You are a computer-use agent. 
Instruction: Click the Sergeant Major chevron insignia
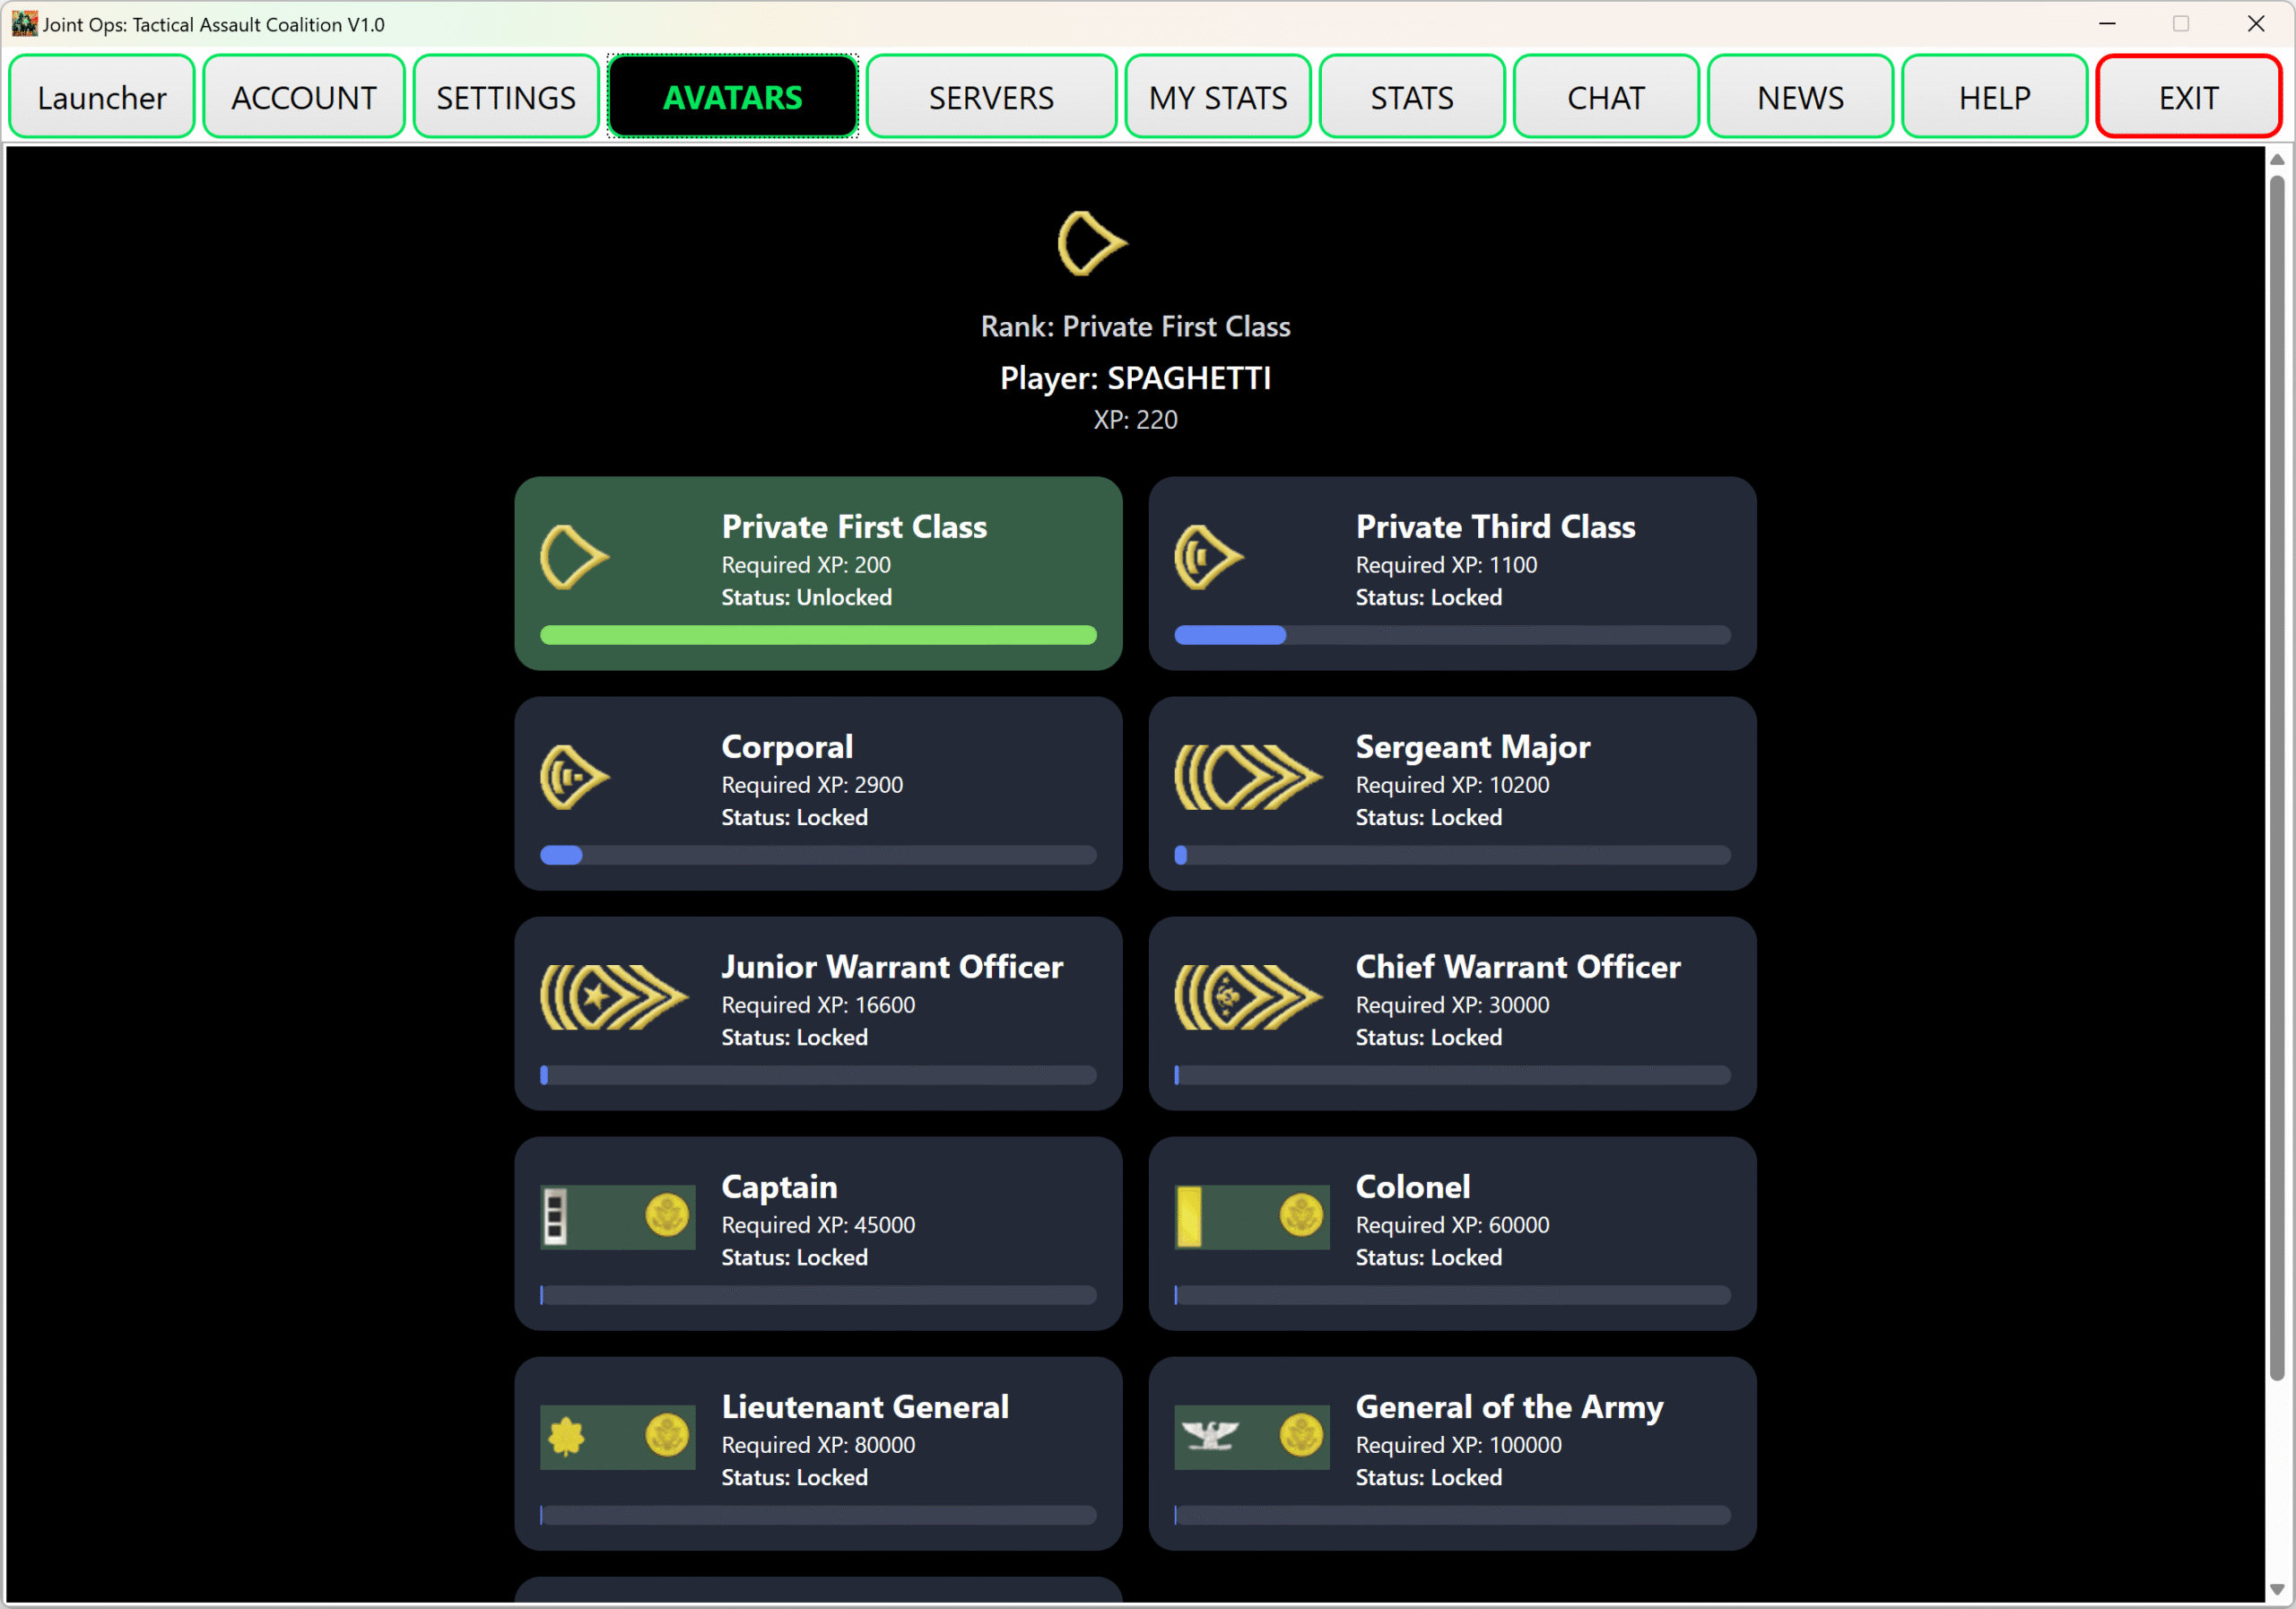click(1247, 777)
